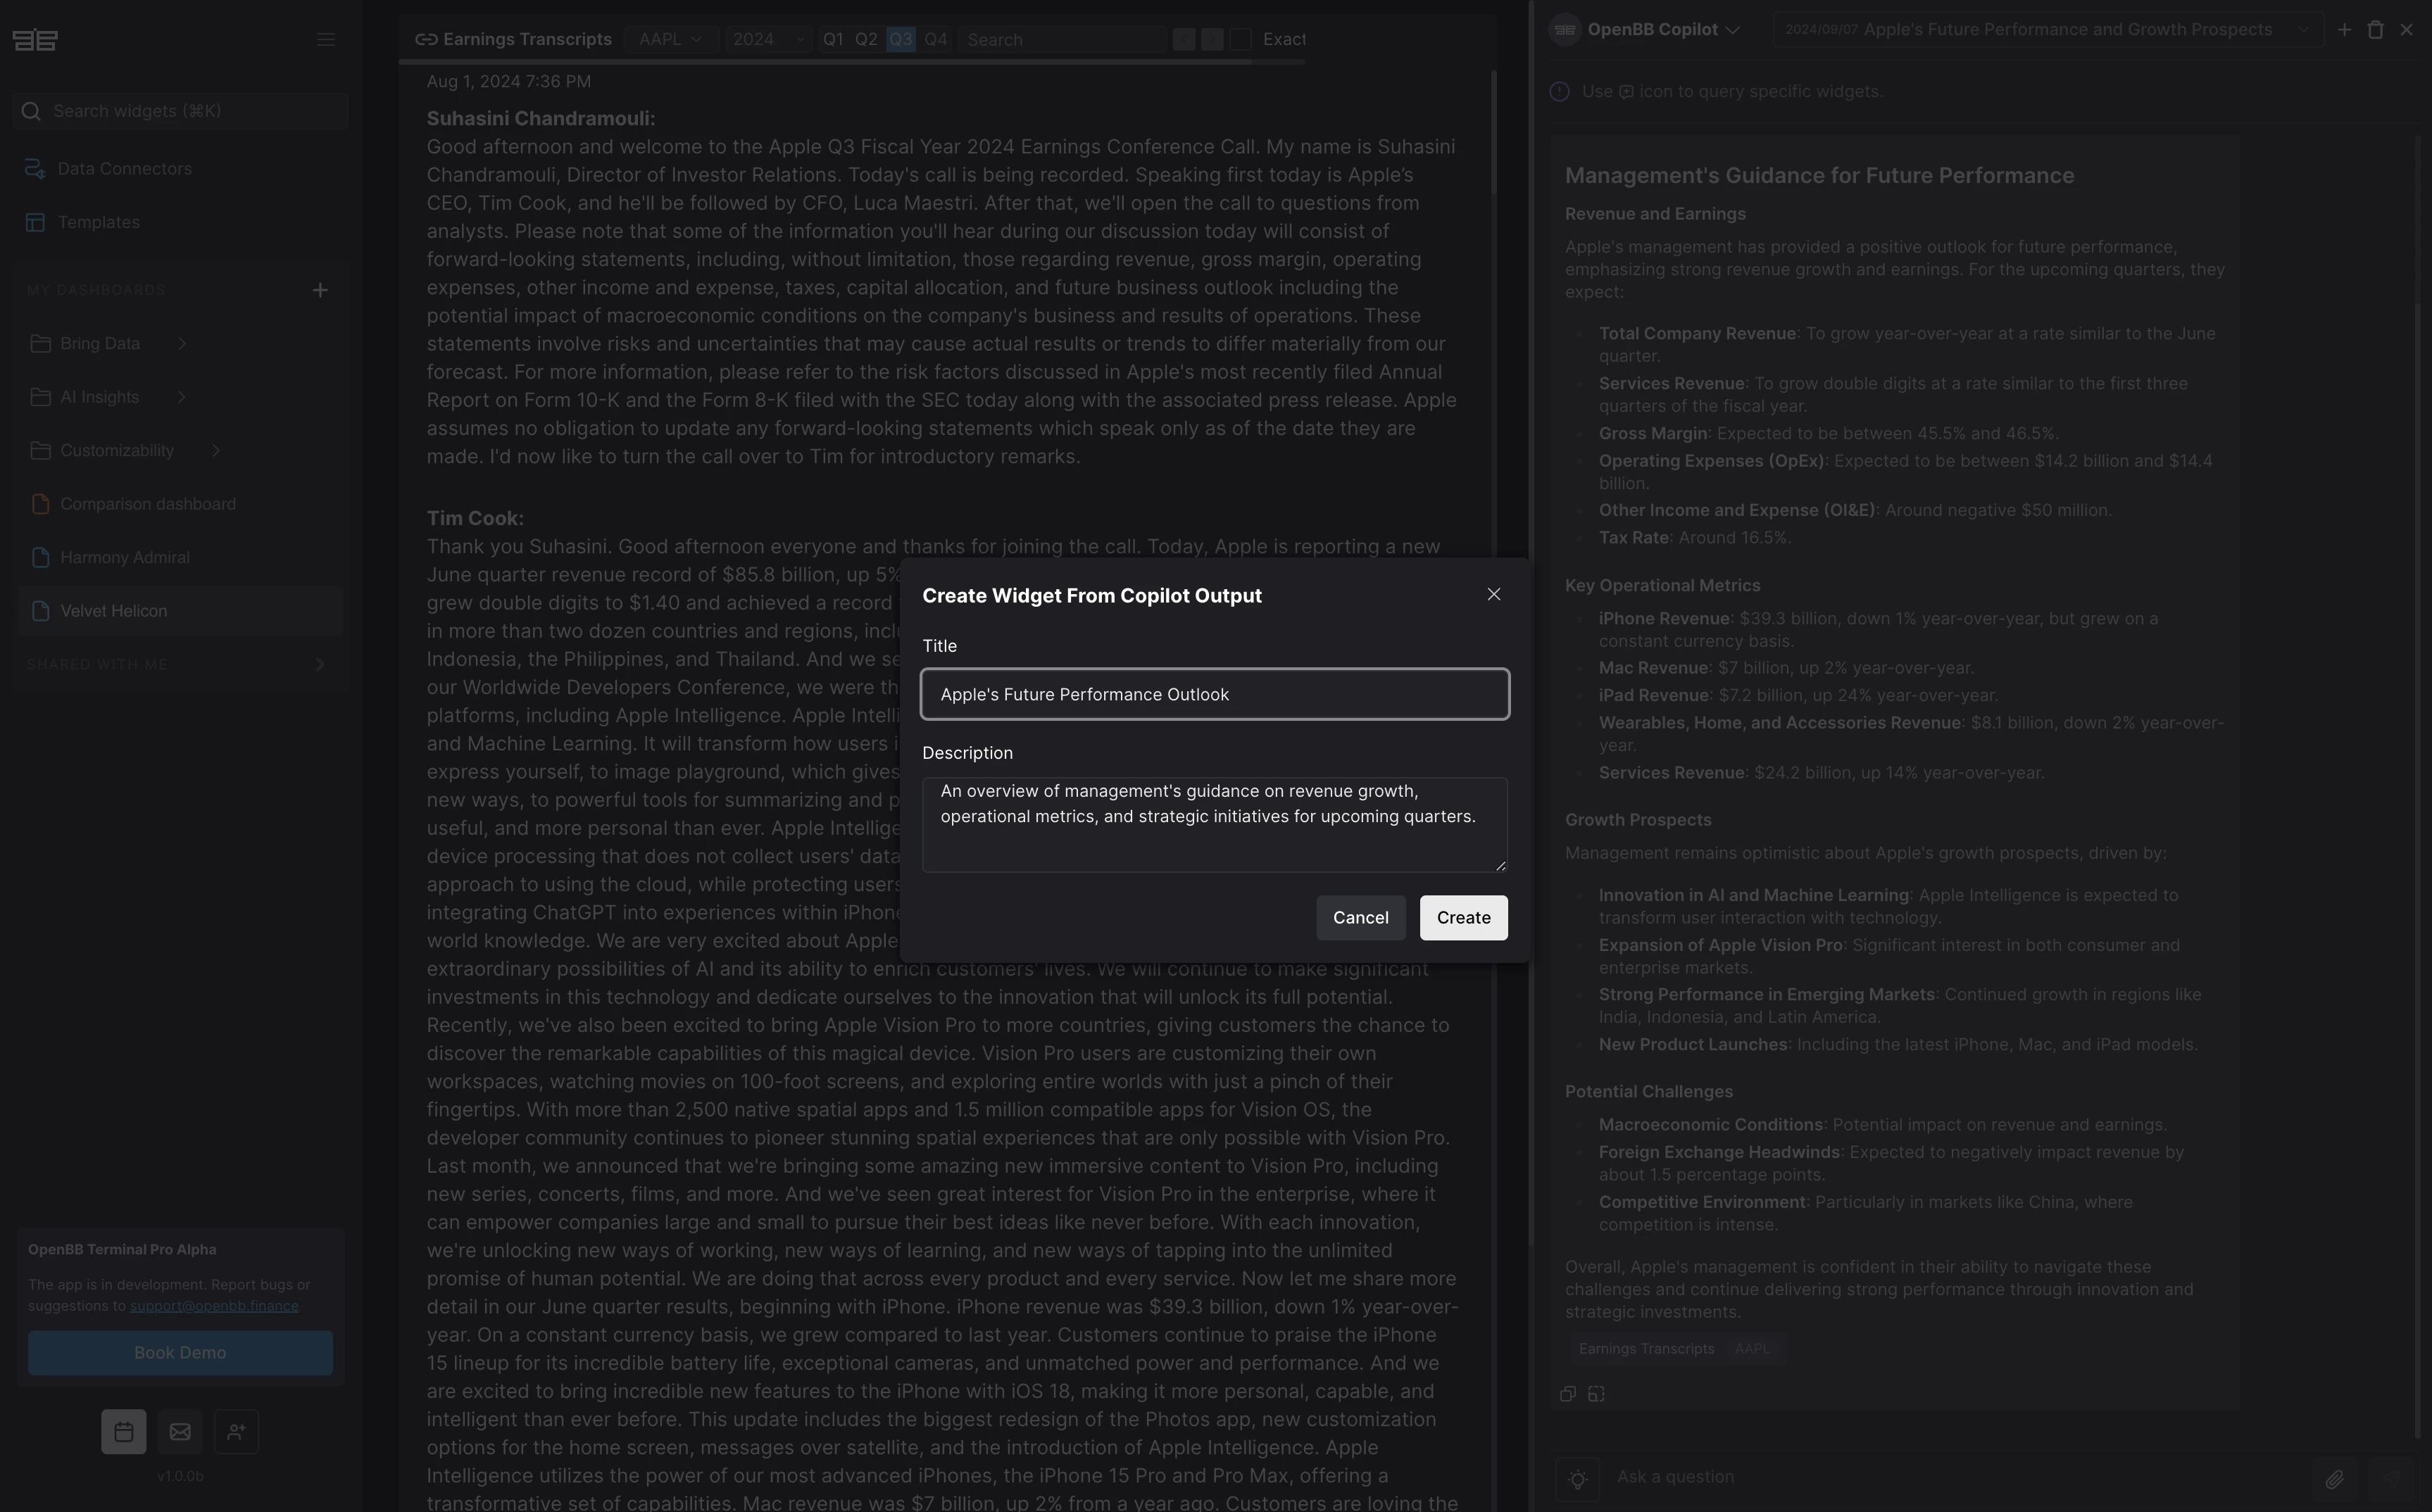Expand the OpenBB Copilot model chevron

coord(1733,30)
